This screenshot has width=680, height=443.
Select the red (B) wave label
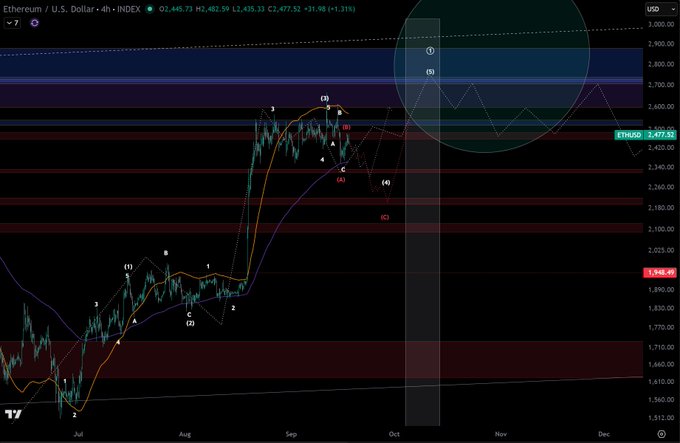click(347, 127)
